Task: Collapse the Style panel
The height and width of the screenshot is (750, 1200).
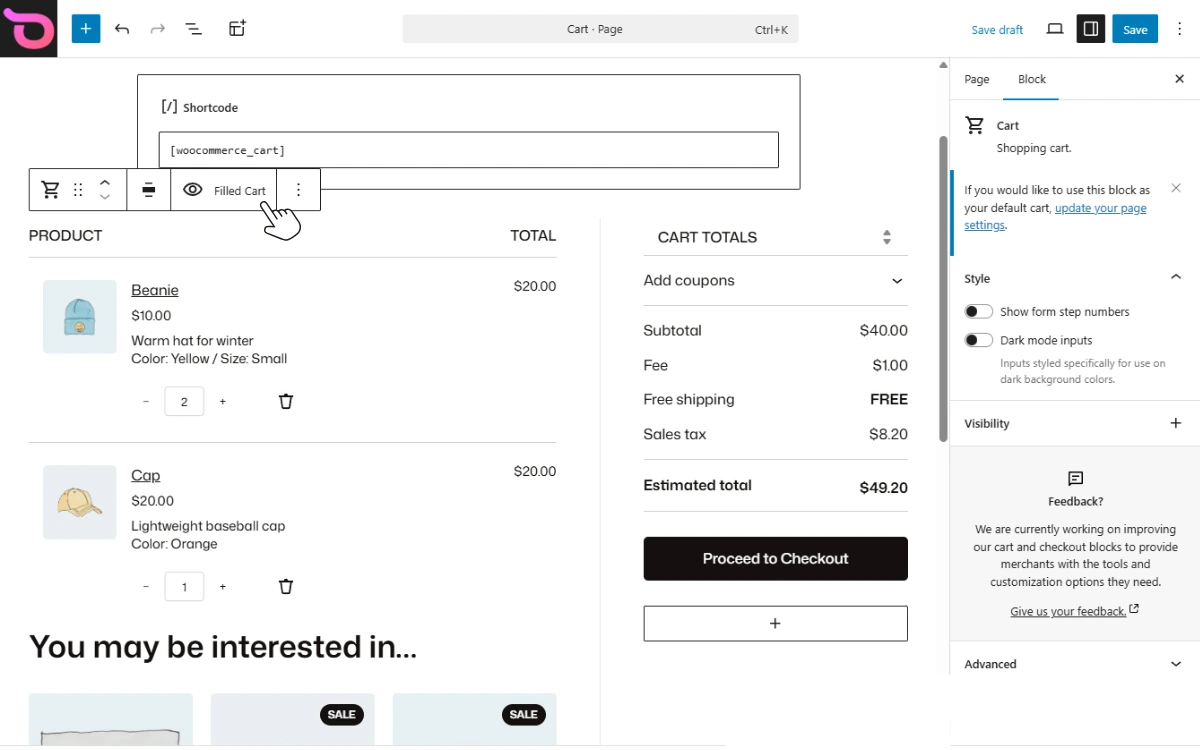Action: pos(1175,278)
